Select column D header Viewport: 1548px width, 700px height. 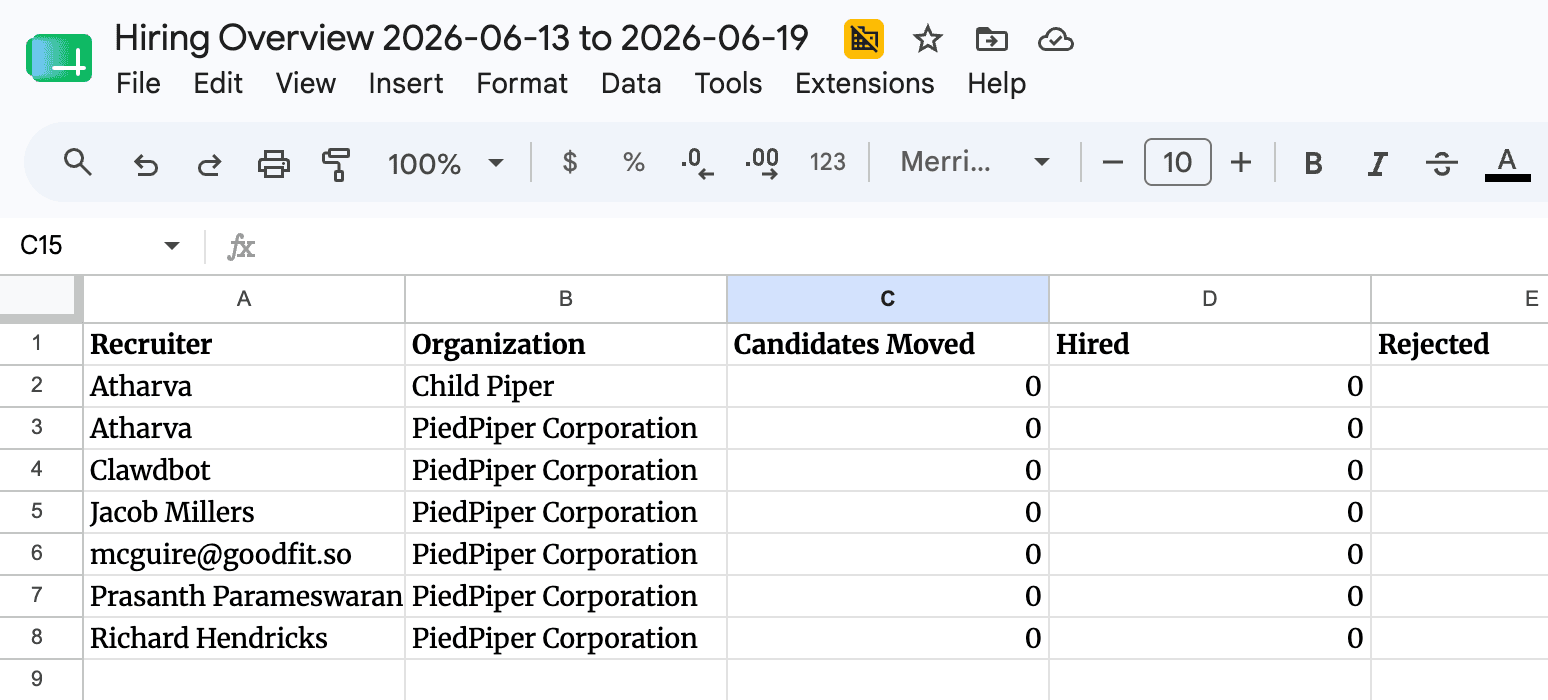1210,299
